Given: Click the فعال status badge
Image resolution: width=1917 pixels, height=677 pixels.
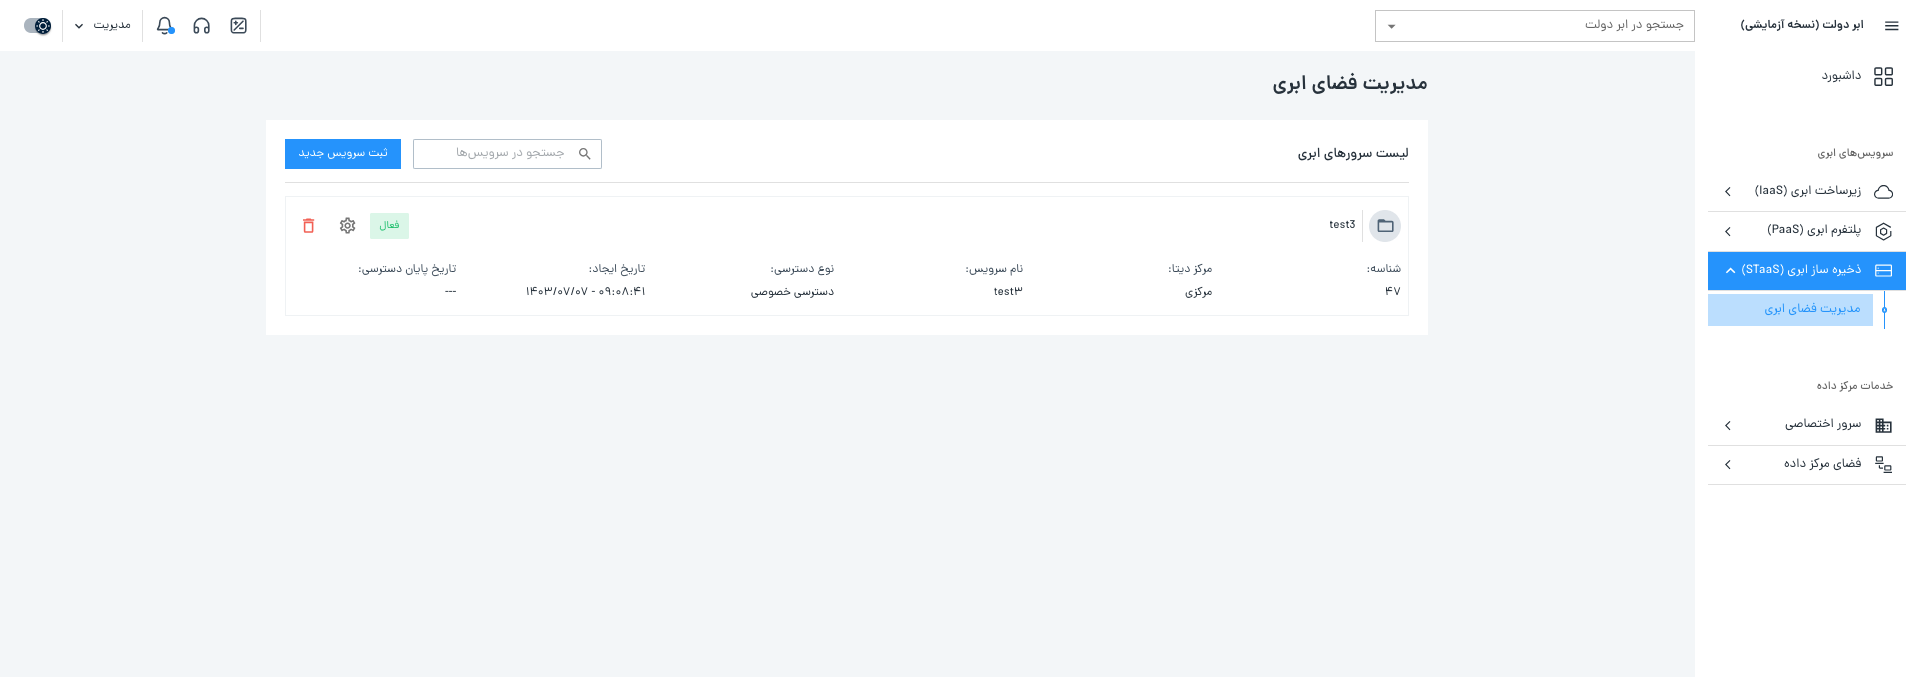Looking at the screenshot, I should pyautogui.click(x=389, y=226).
